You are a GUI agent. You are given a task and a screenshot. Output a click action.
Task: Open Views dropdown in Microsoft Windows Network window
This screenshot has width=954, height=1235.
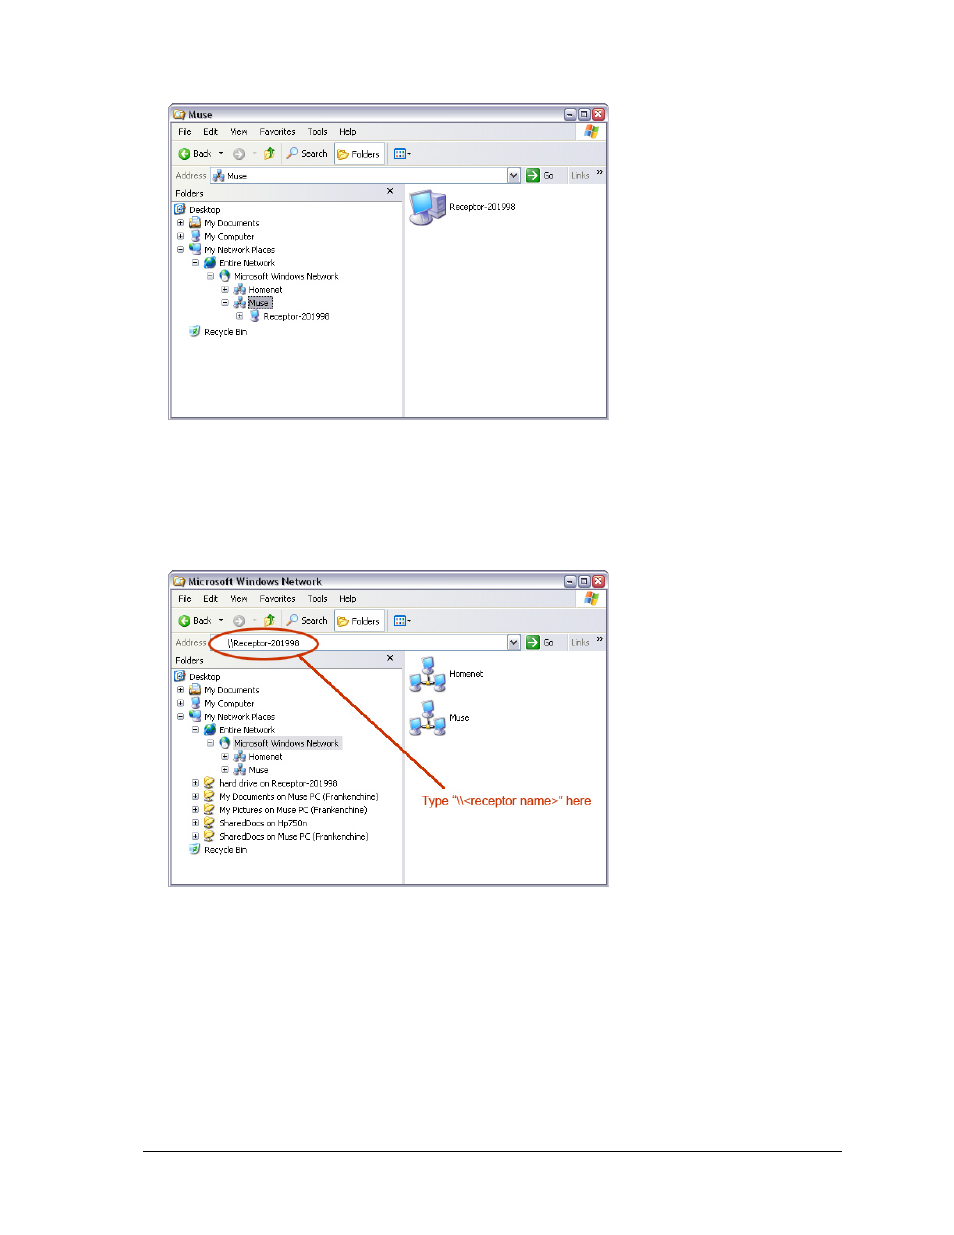[x=402, y=621]
